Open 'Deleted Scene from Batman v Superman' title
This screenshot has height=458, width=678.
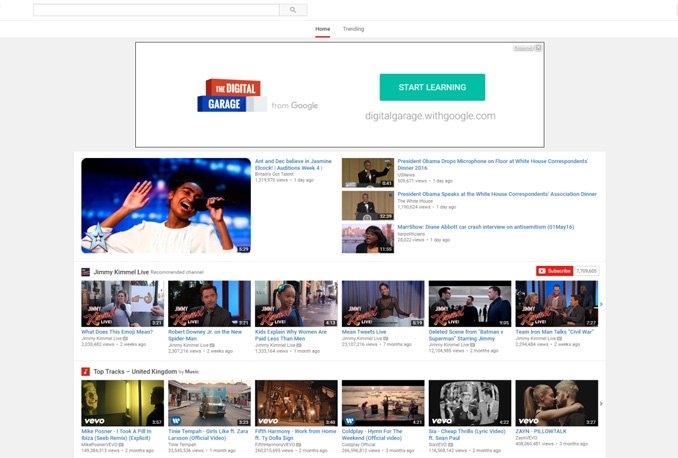coord(466,335)
